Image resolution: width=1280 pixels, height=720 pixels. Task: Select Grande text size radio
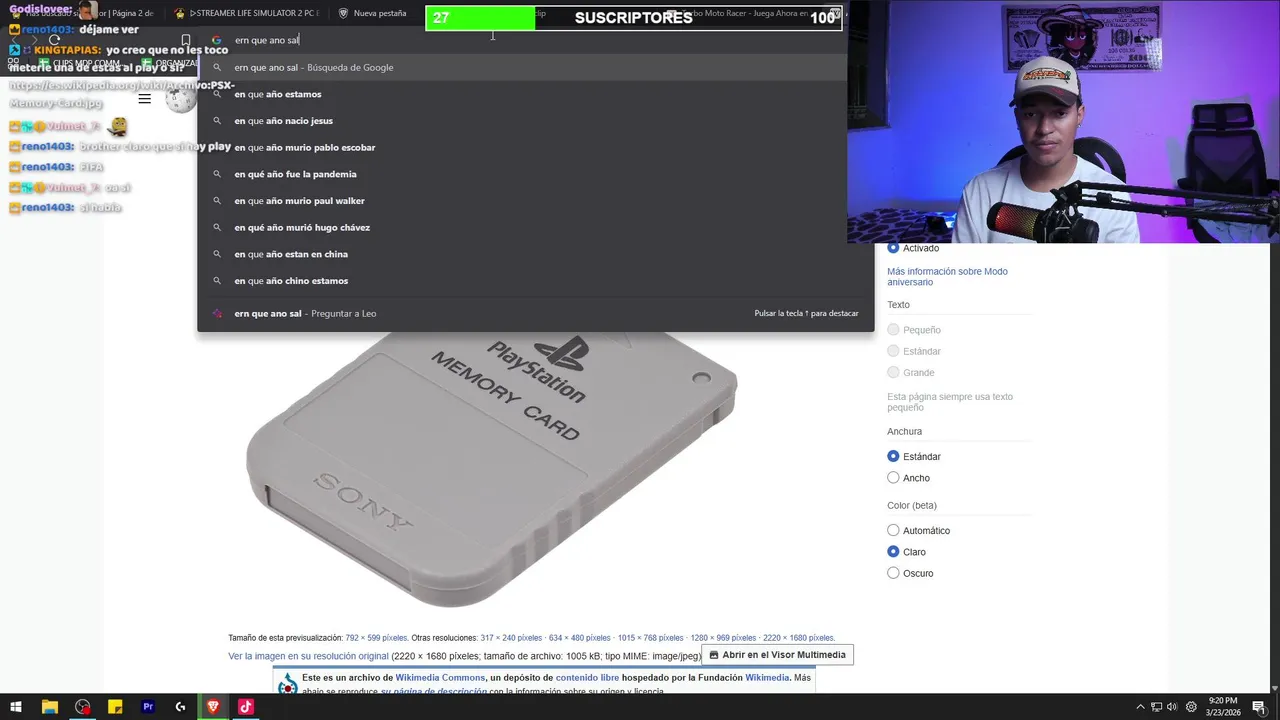[893, 372]
